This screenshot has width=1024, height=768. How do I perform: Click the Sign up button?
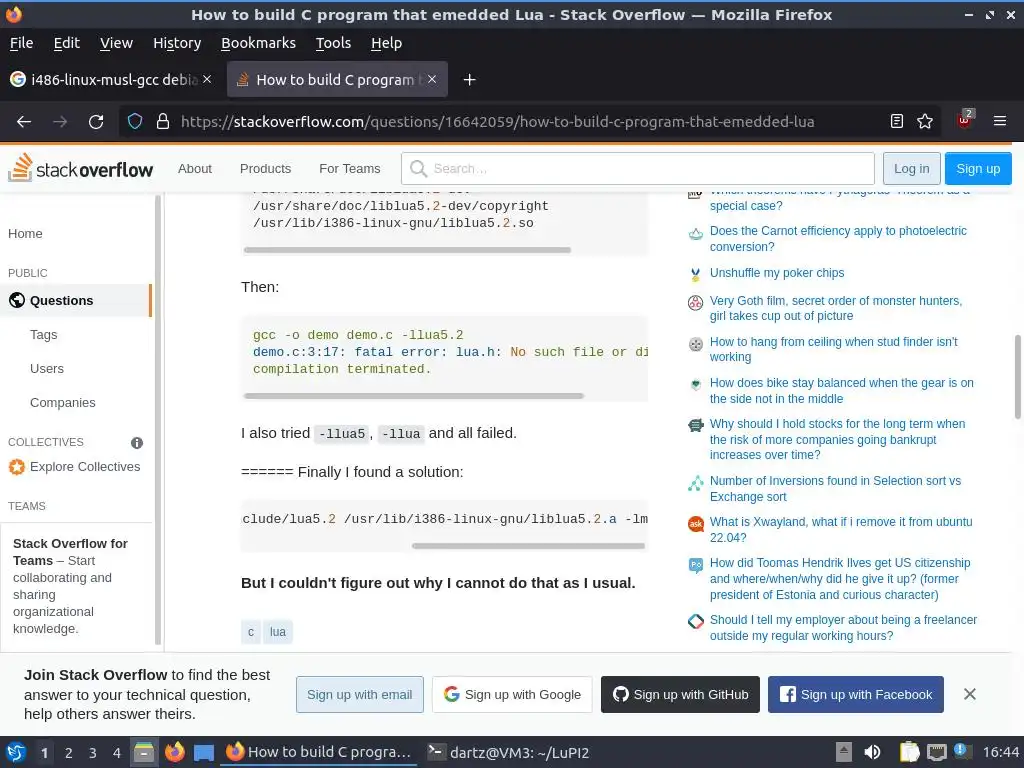pos(978,168)
